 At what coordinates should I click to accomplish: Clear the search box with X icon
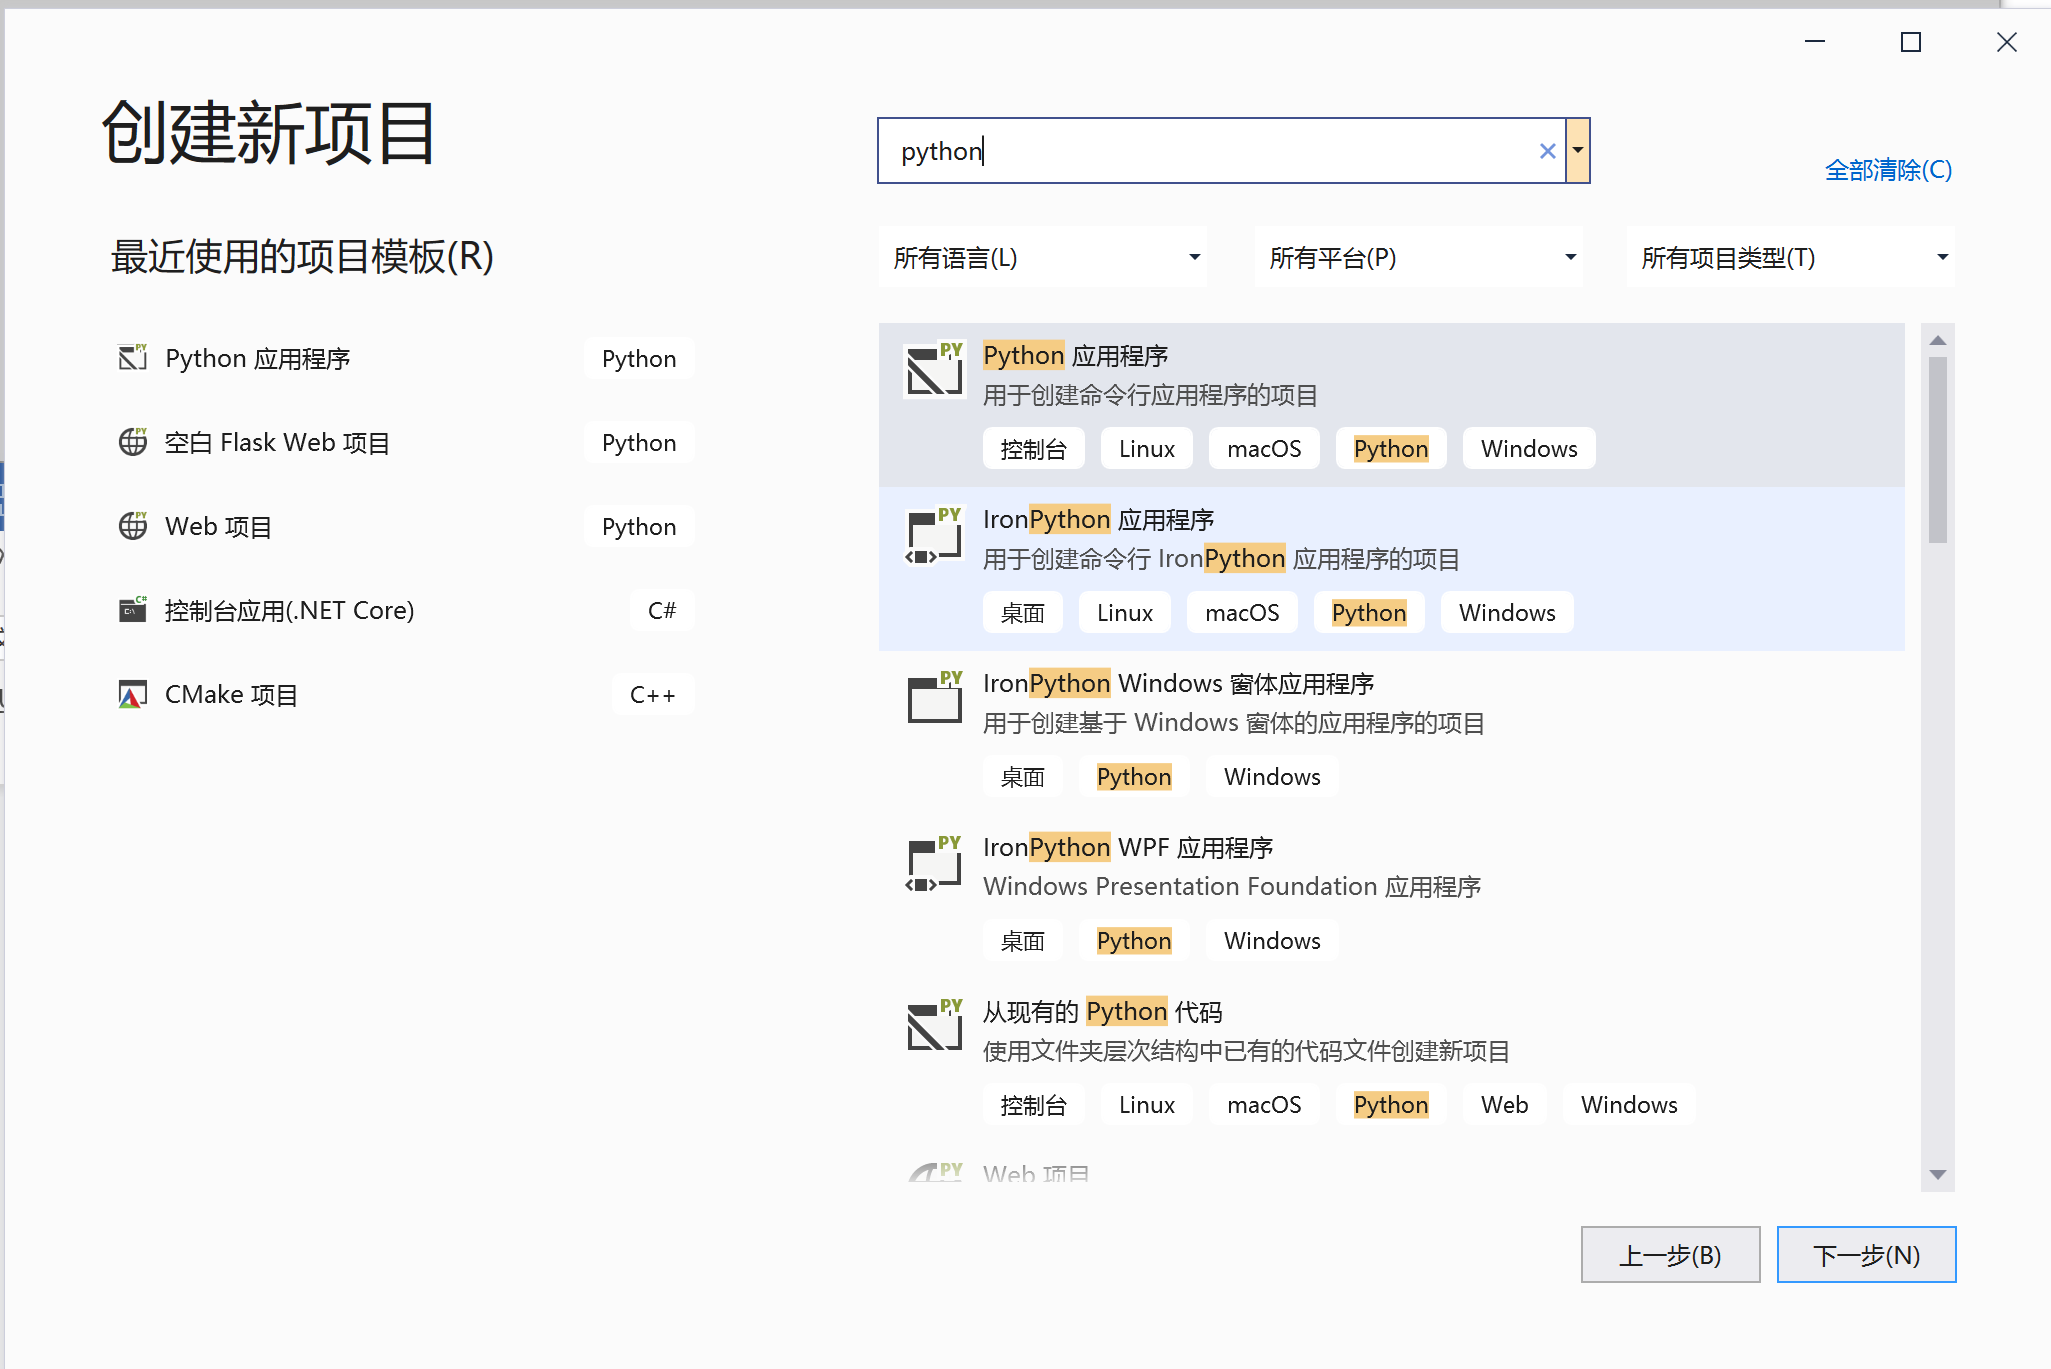(x=1547, y=151)
